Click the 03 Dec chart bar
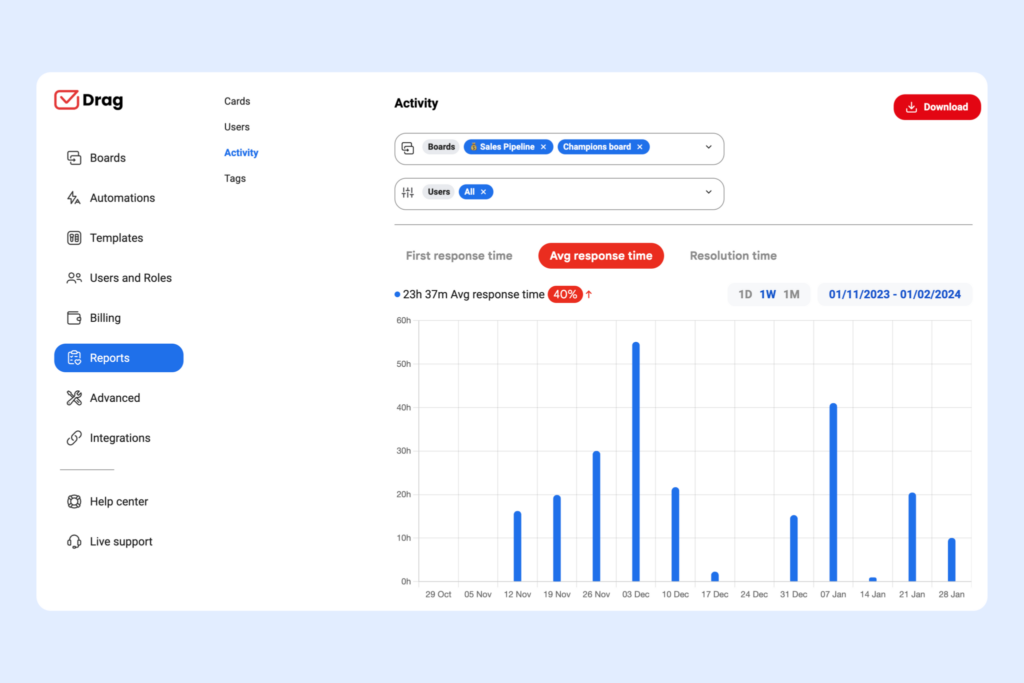 tap(636, 462)
